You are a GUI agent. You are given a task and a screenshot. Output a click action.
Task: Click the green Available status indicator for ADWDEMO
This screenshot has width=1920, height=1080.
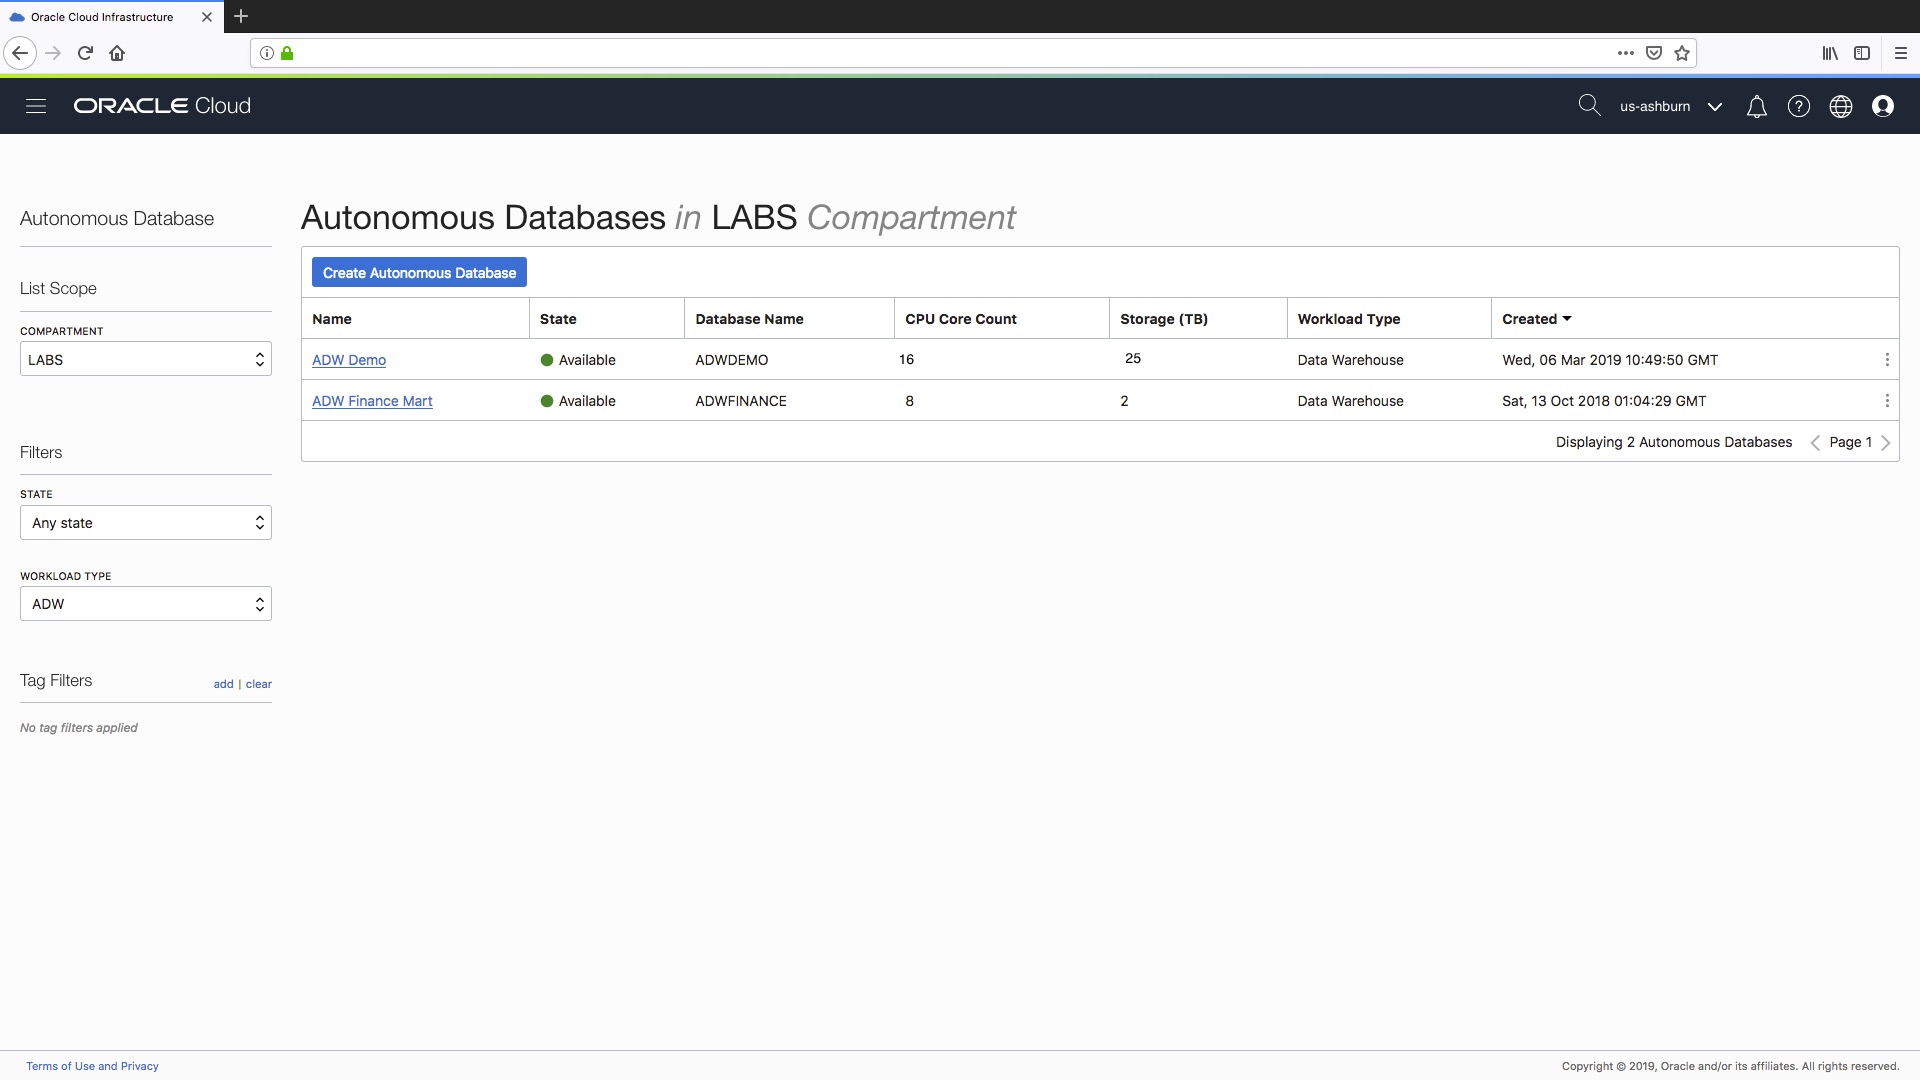[x=546, y=359]
